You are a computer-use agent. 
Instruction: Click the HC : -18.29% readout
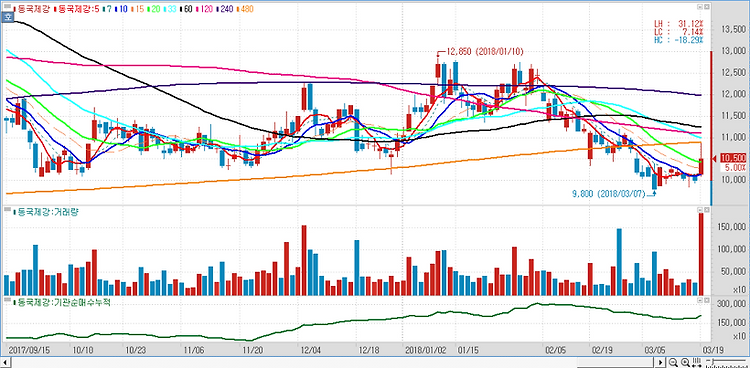(679, 40)
